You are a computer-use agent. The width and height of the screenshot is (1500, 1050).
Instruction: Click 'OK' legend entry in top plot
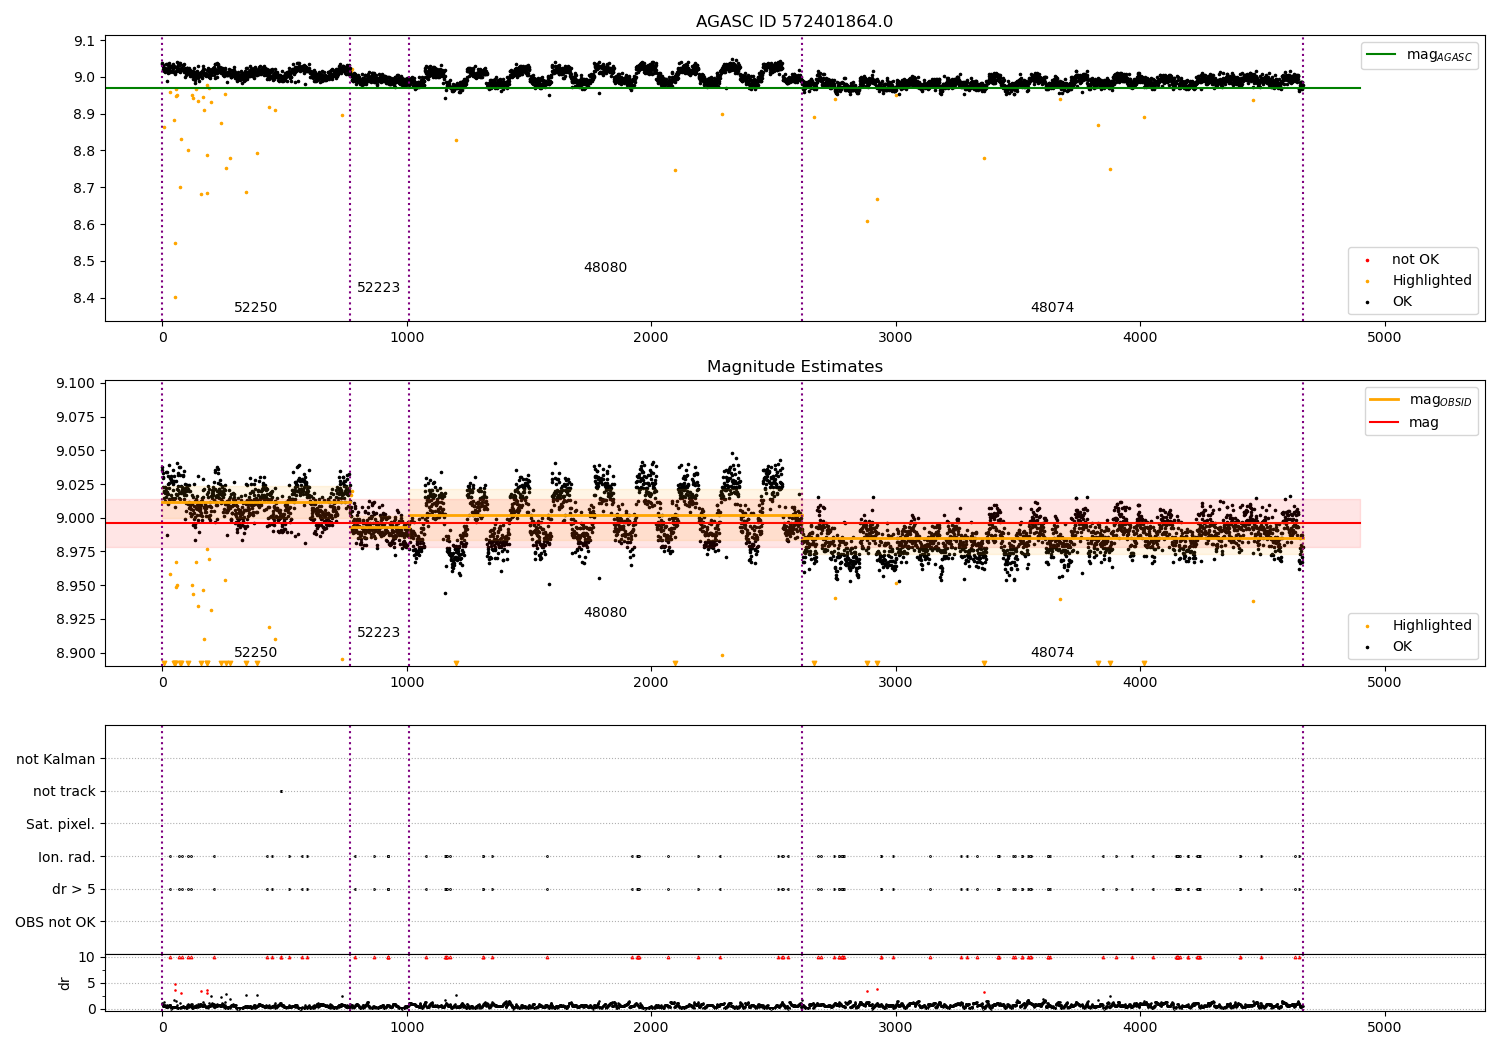click(x=1402, y=302)
